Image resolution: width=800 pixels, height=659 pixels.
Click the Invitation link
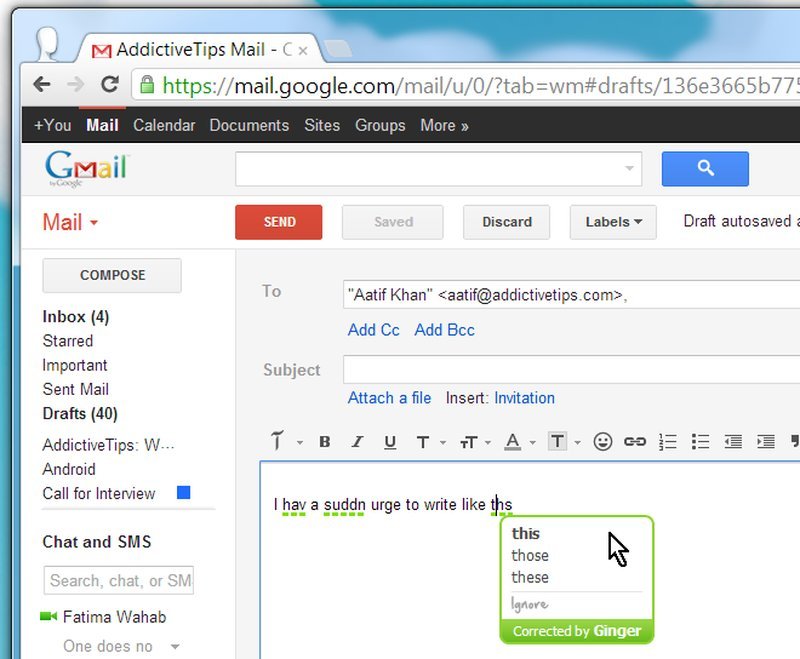tap(524, 398)
